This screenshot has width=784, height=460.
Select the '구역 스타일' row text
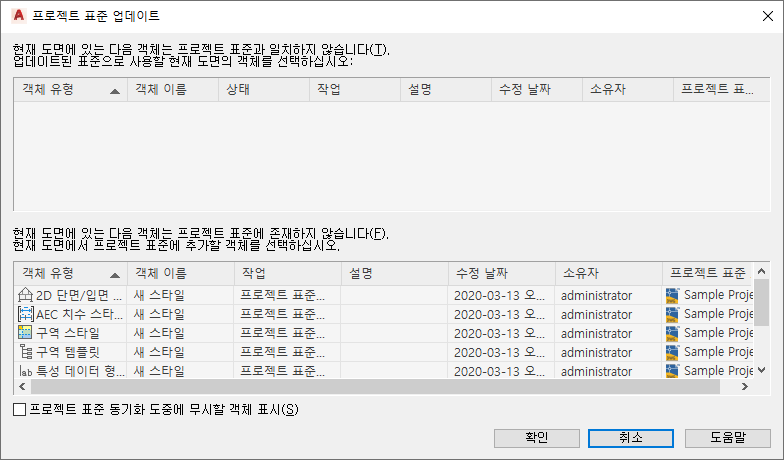coord(68,333)
